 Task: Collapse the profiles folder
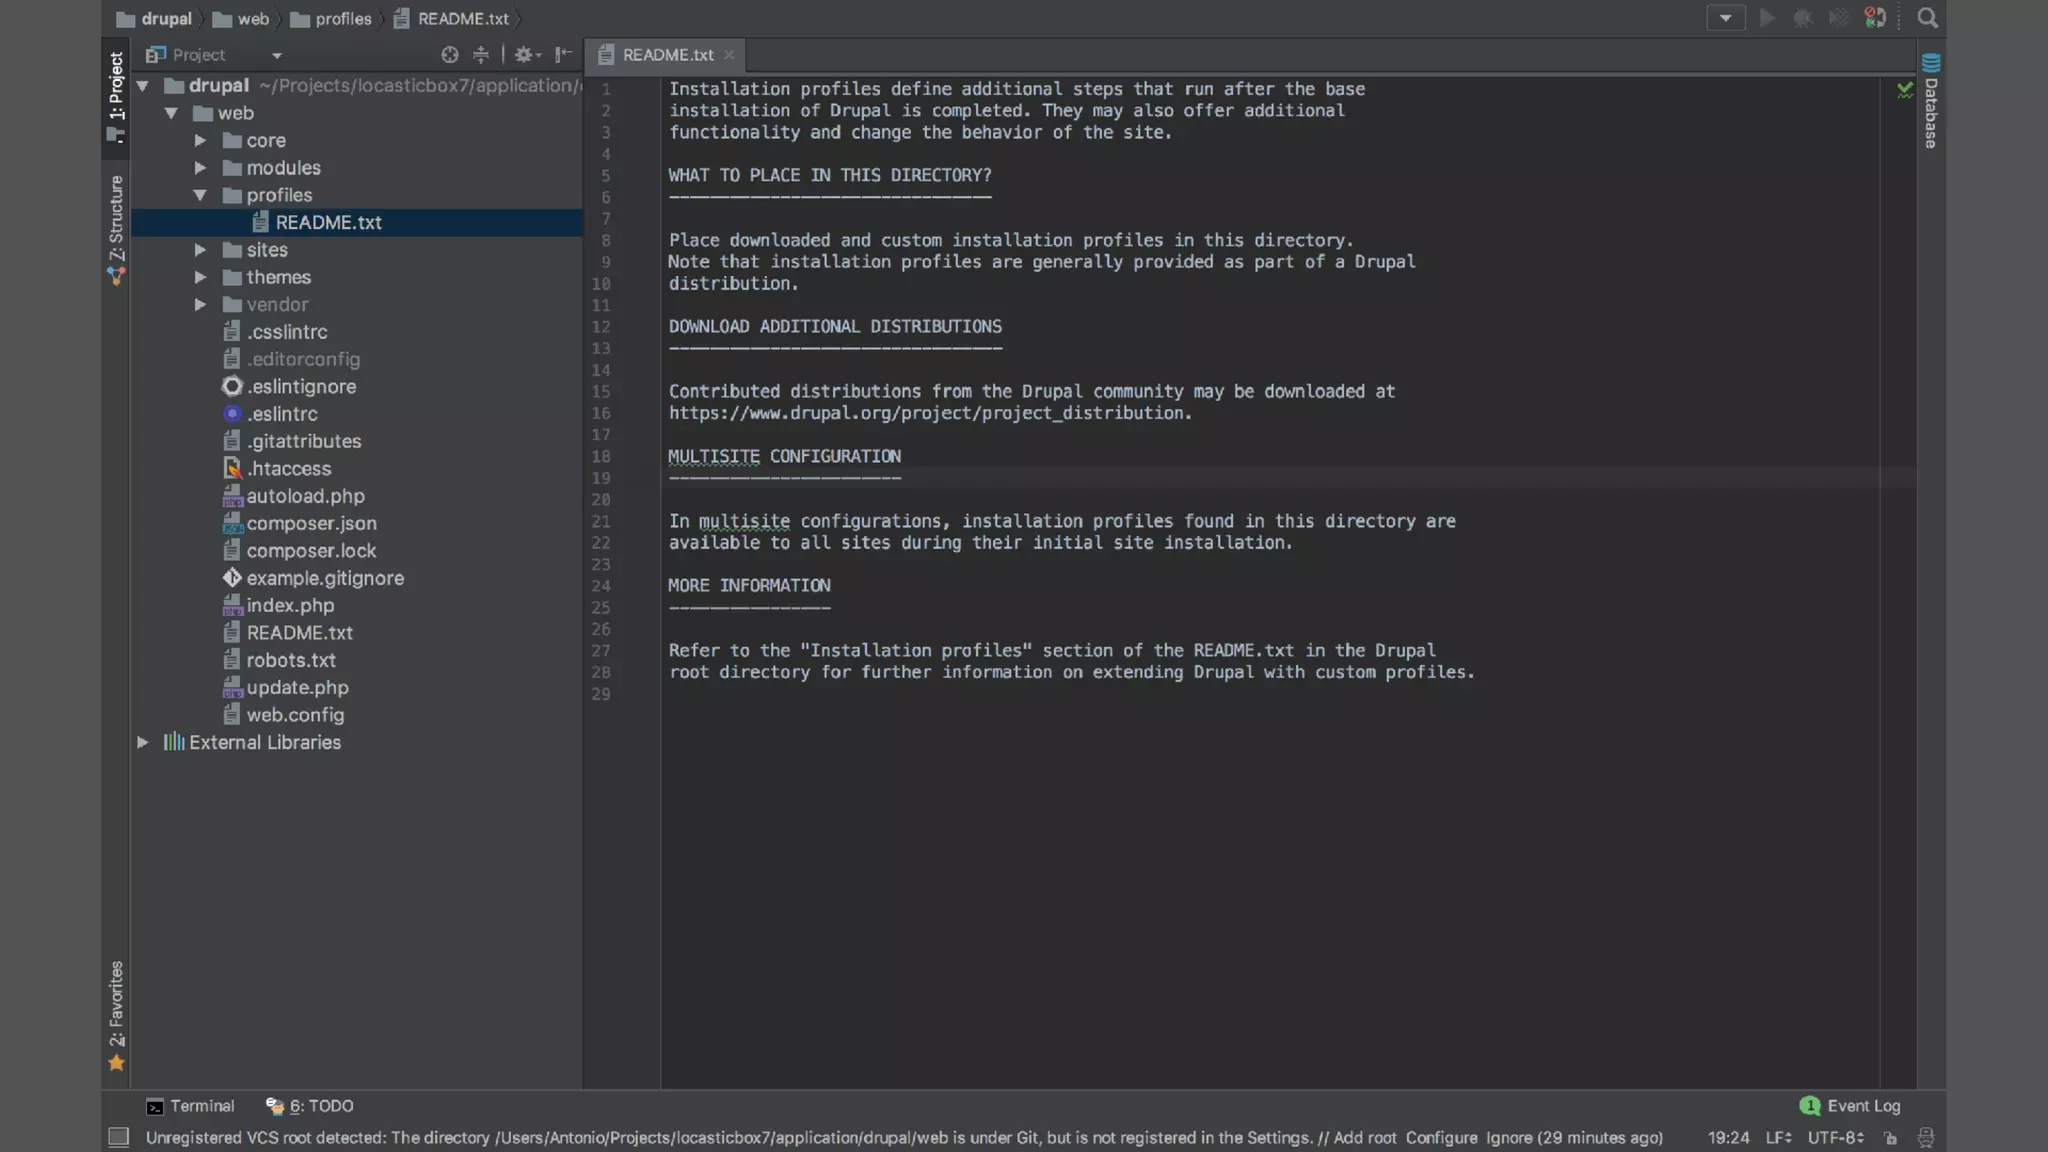pos(200,195)
